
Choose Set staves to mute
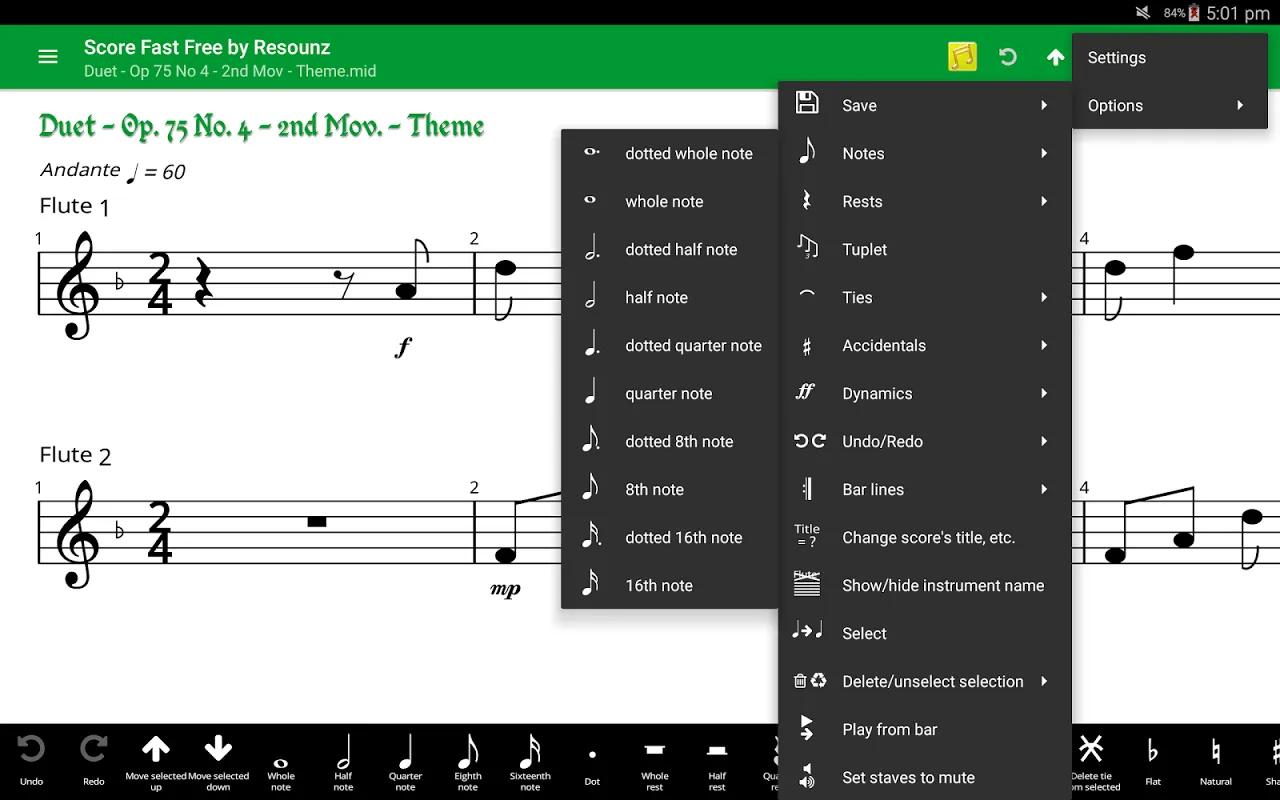[x=925, y=777]
